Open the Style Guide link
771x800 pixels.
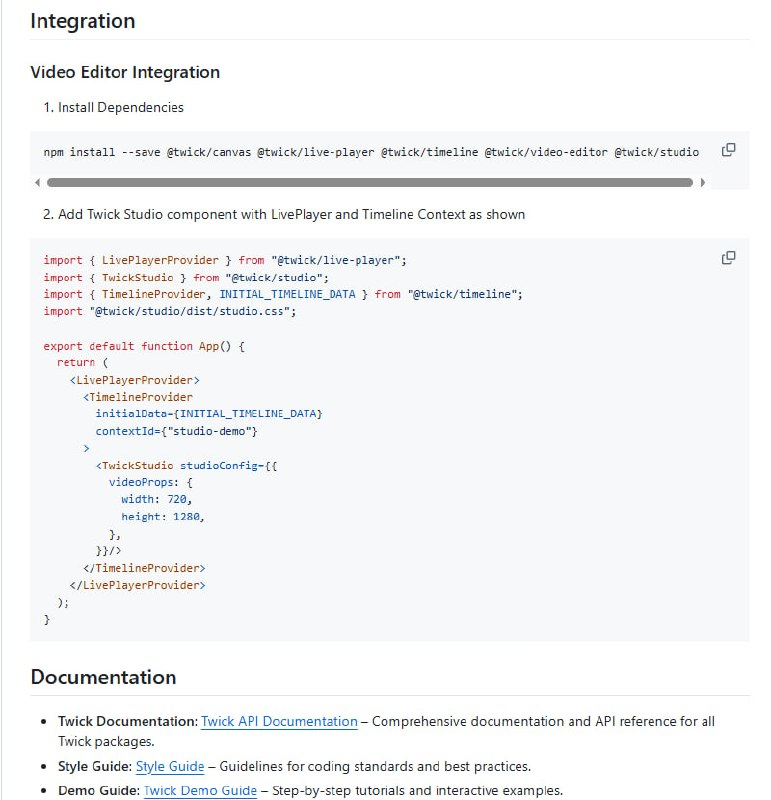click(x=170, y=766)
